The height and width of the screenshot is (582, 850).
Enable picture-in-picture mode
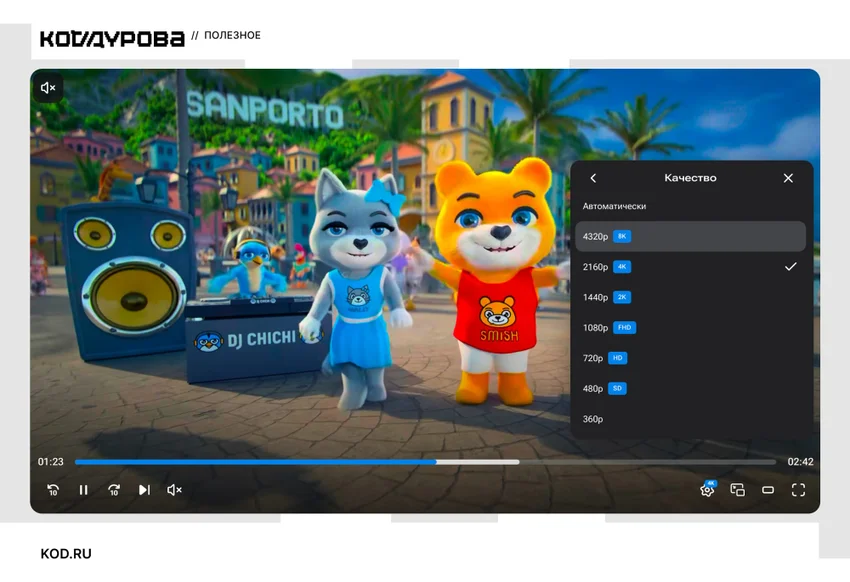coord(737,490)
